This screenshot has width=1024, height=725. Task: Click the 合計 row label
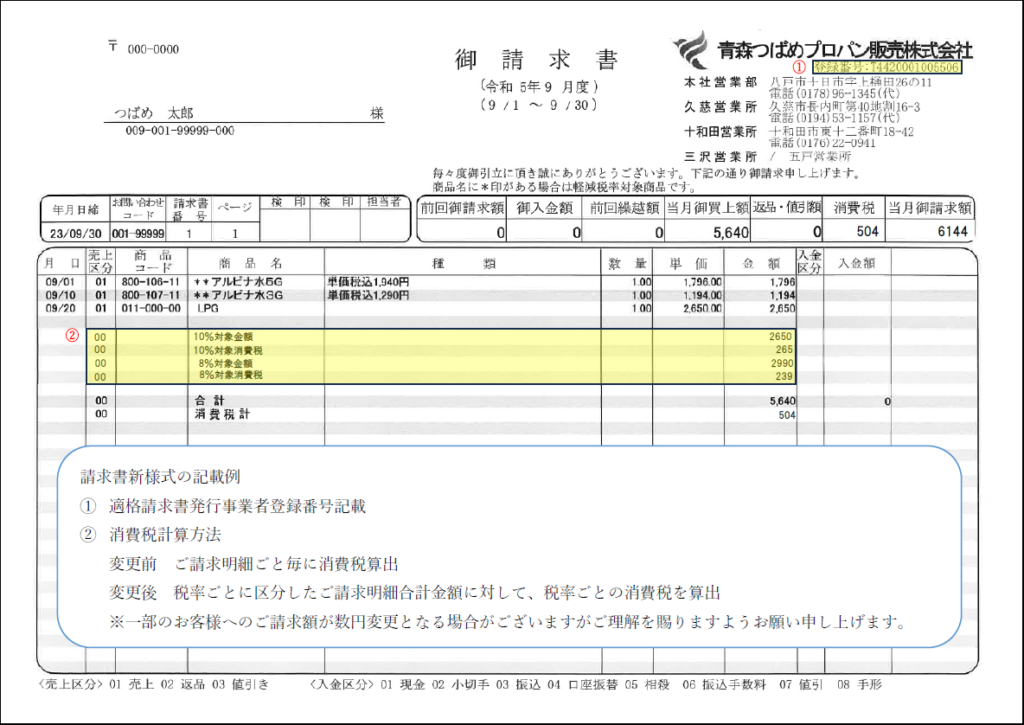coord(207,399)
